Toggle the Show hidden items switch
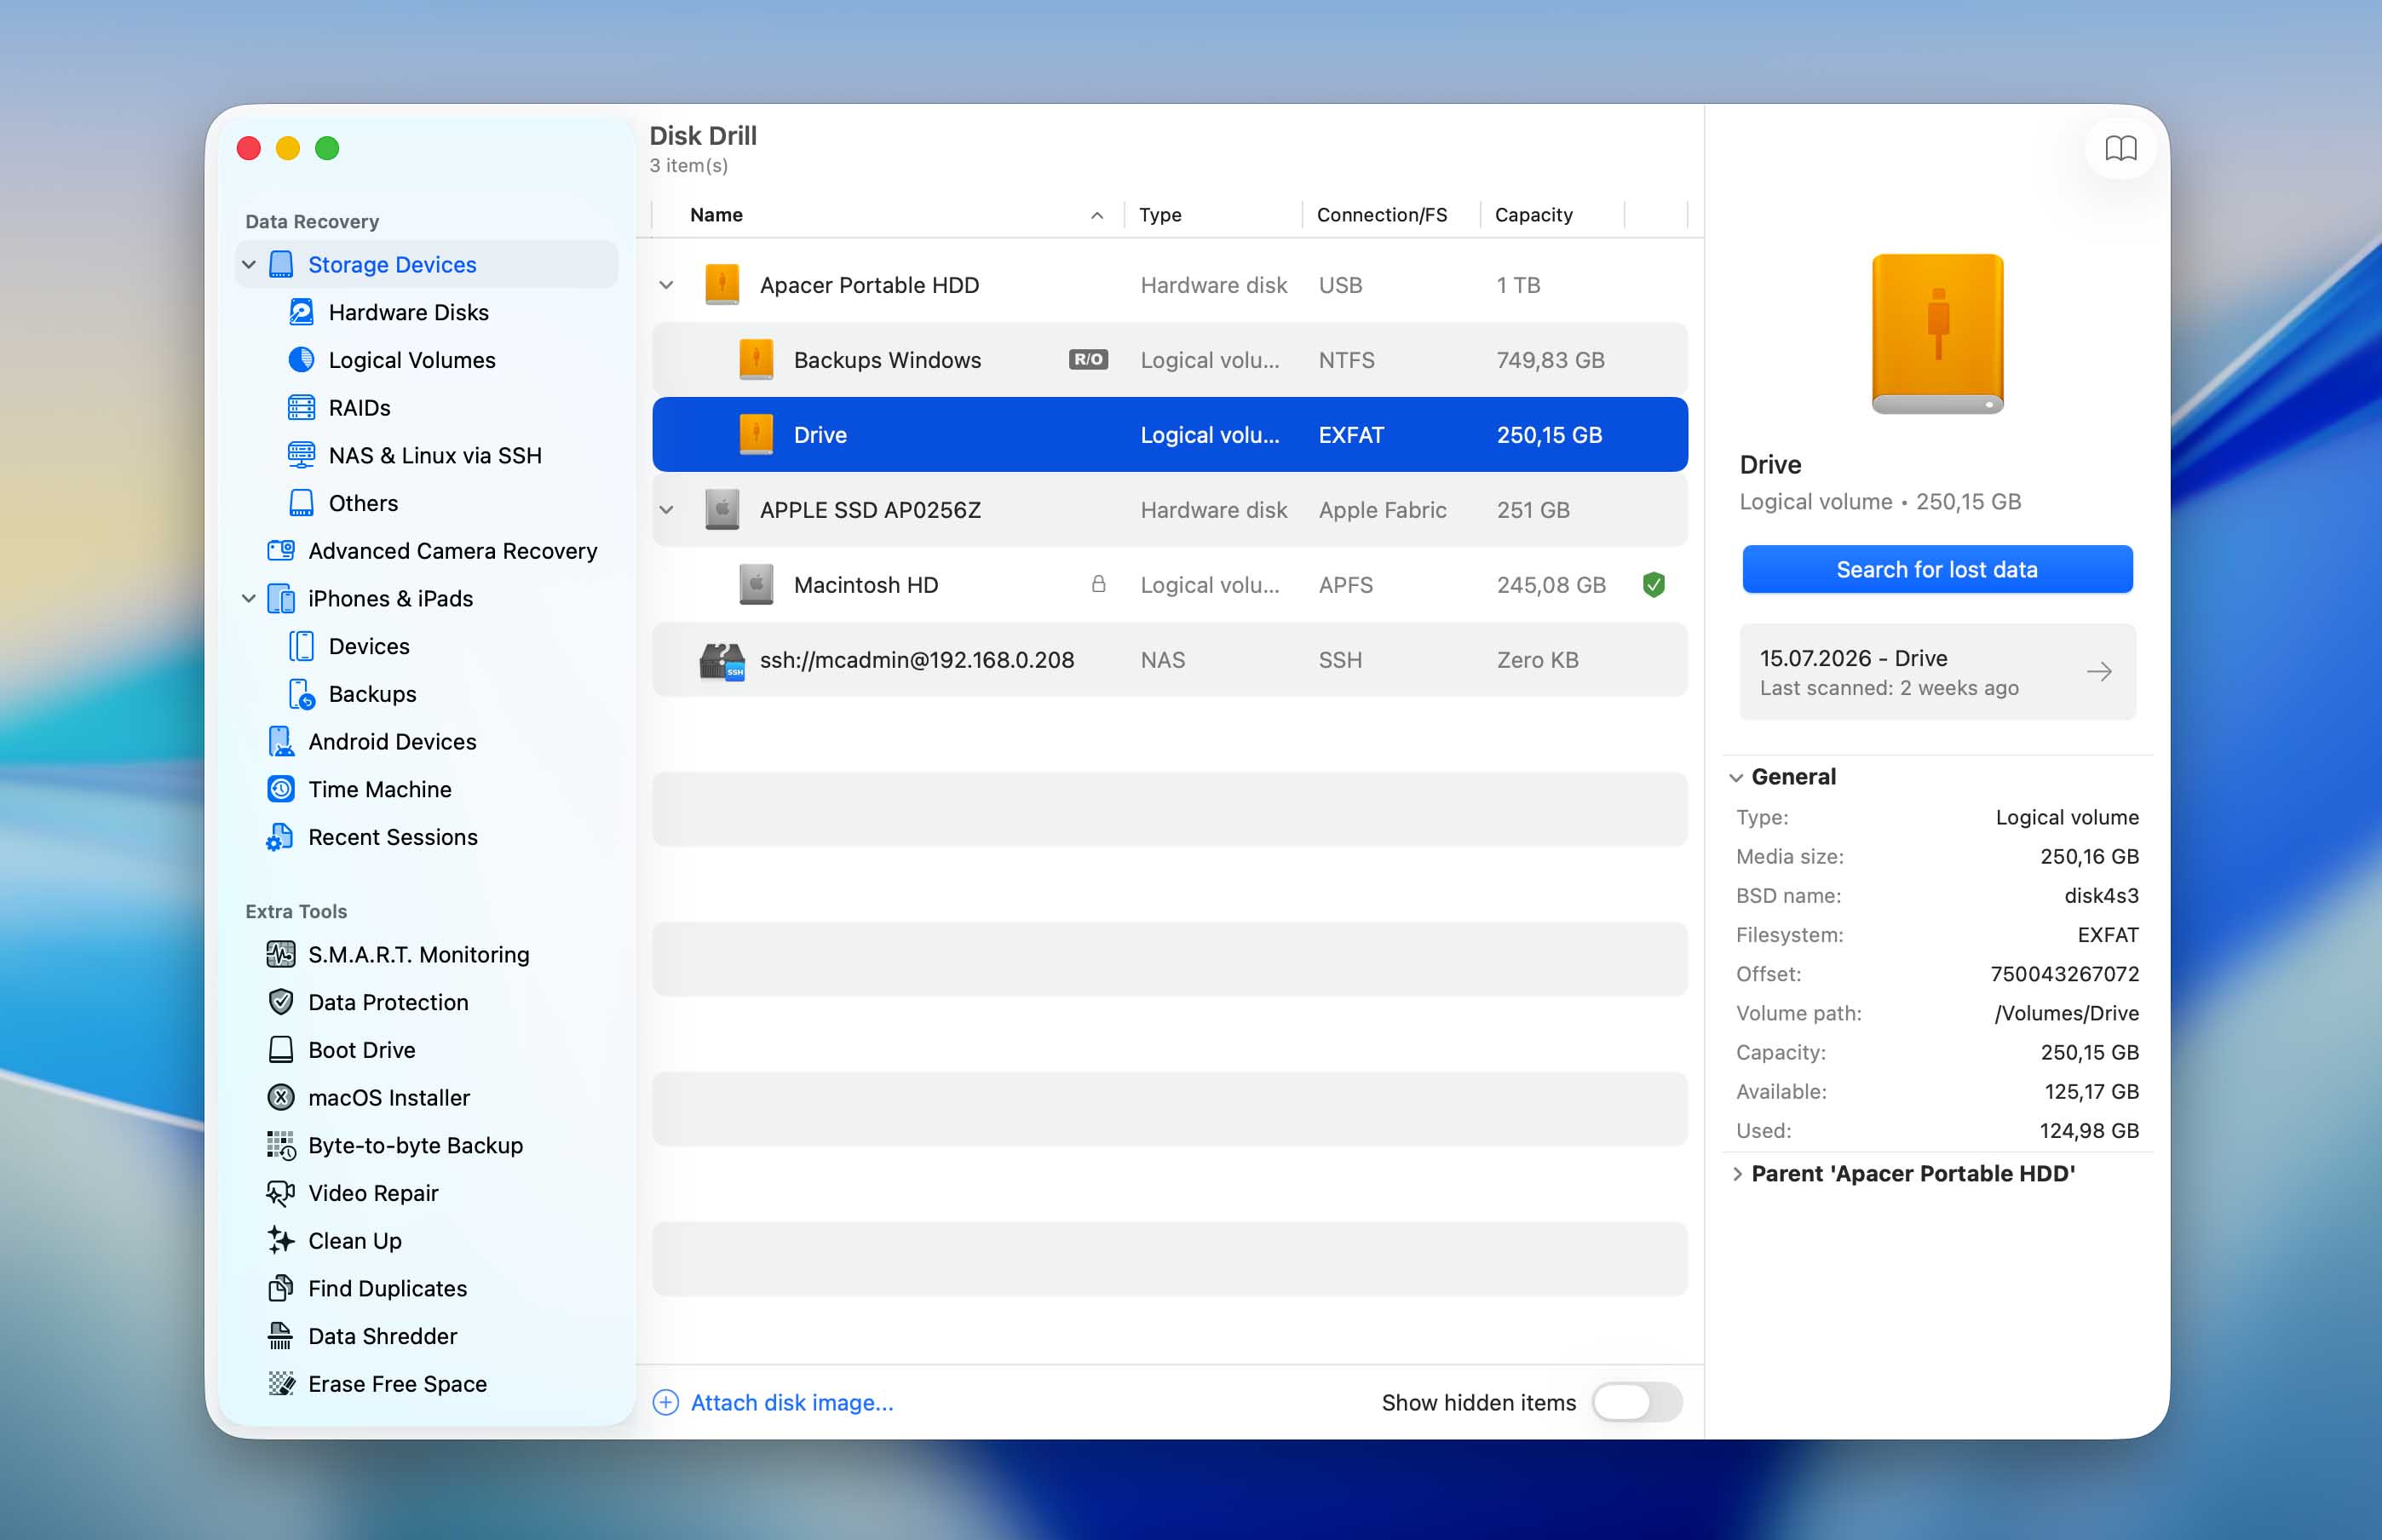The height and width of the screenshot is (1540, 2382). click(x=1637, y=1403)
